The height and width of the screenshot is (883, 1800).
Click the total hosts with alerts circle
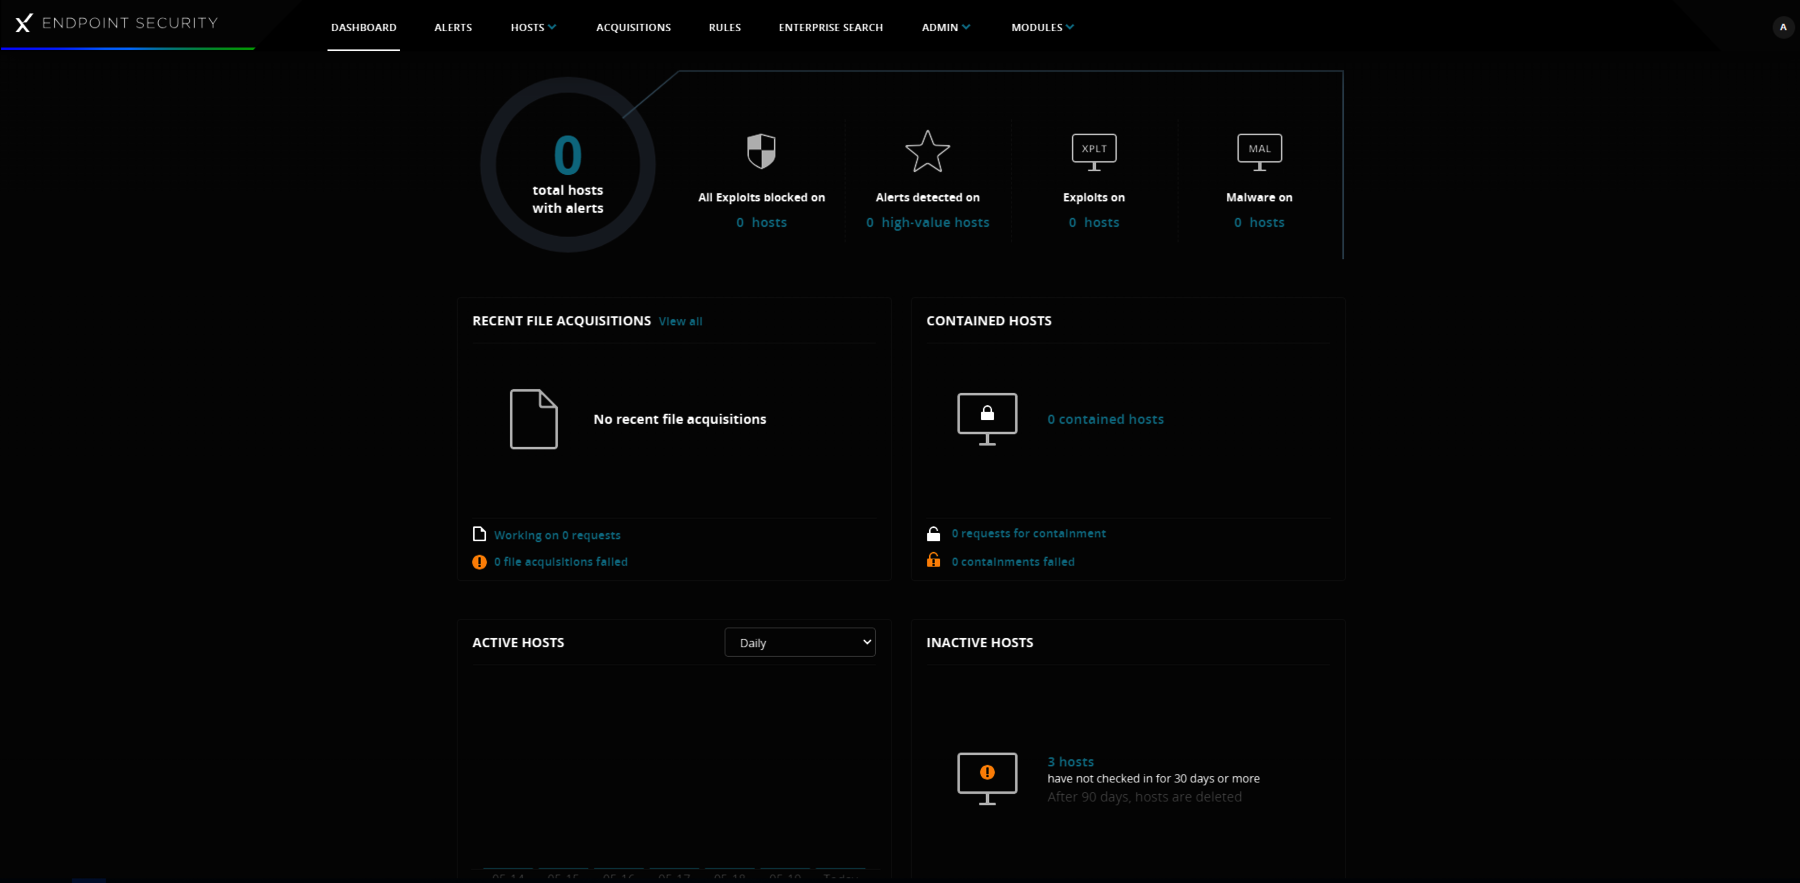point(568,165)
